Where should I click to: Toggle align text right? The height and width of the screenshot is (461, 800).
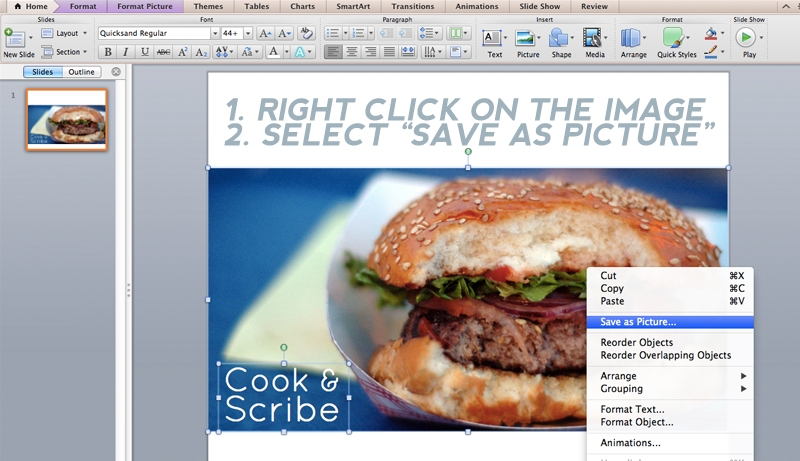click(370, 52)
